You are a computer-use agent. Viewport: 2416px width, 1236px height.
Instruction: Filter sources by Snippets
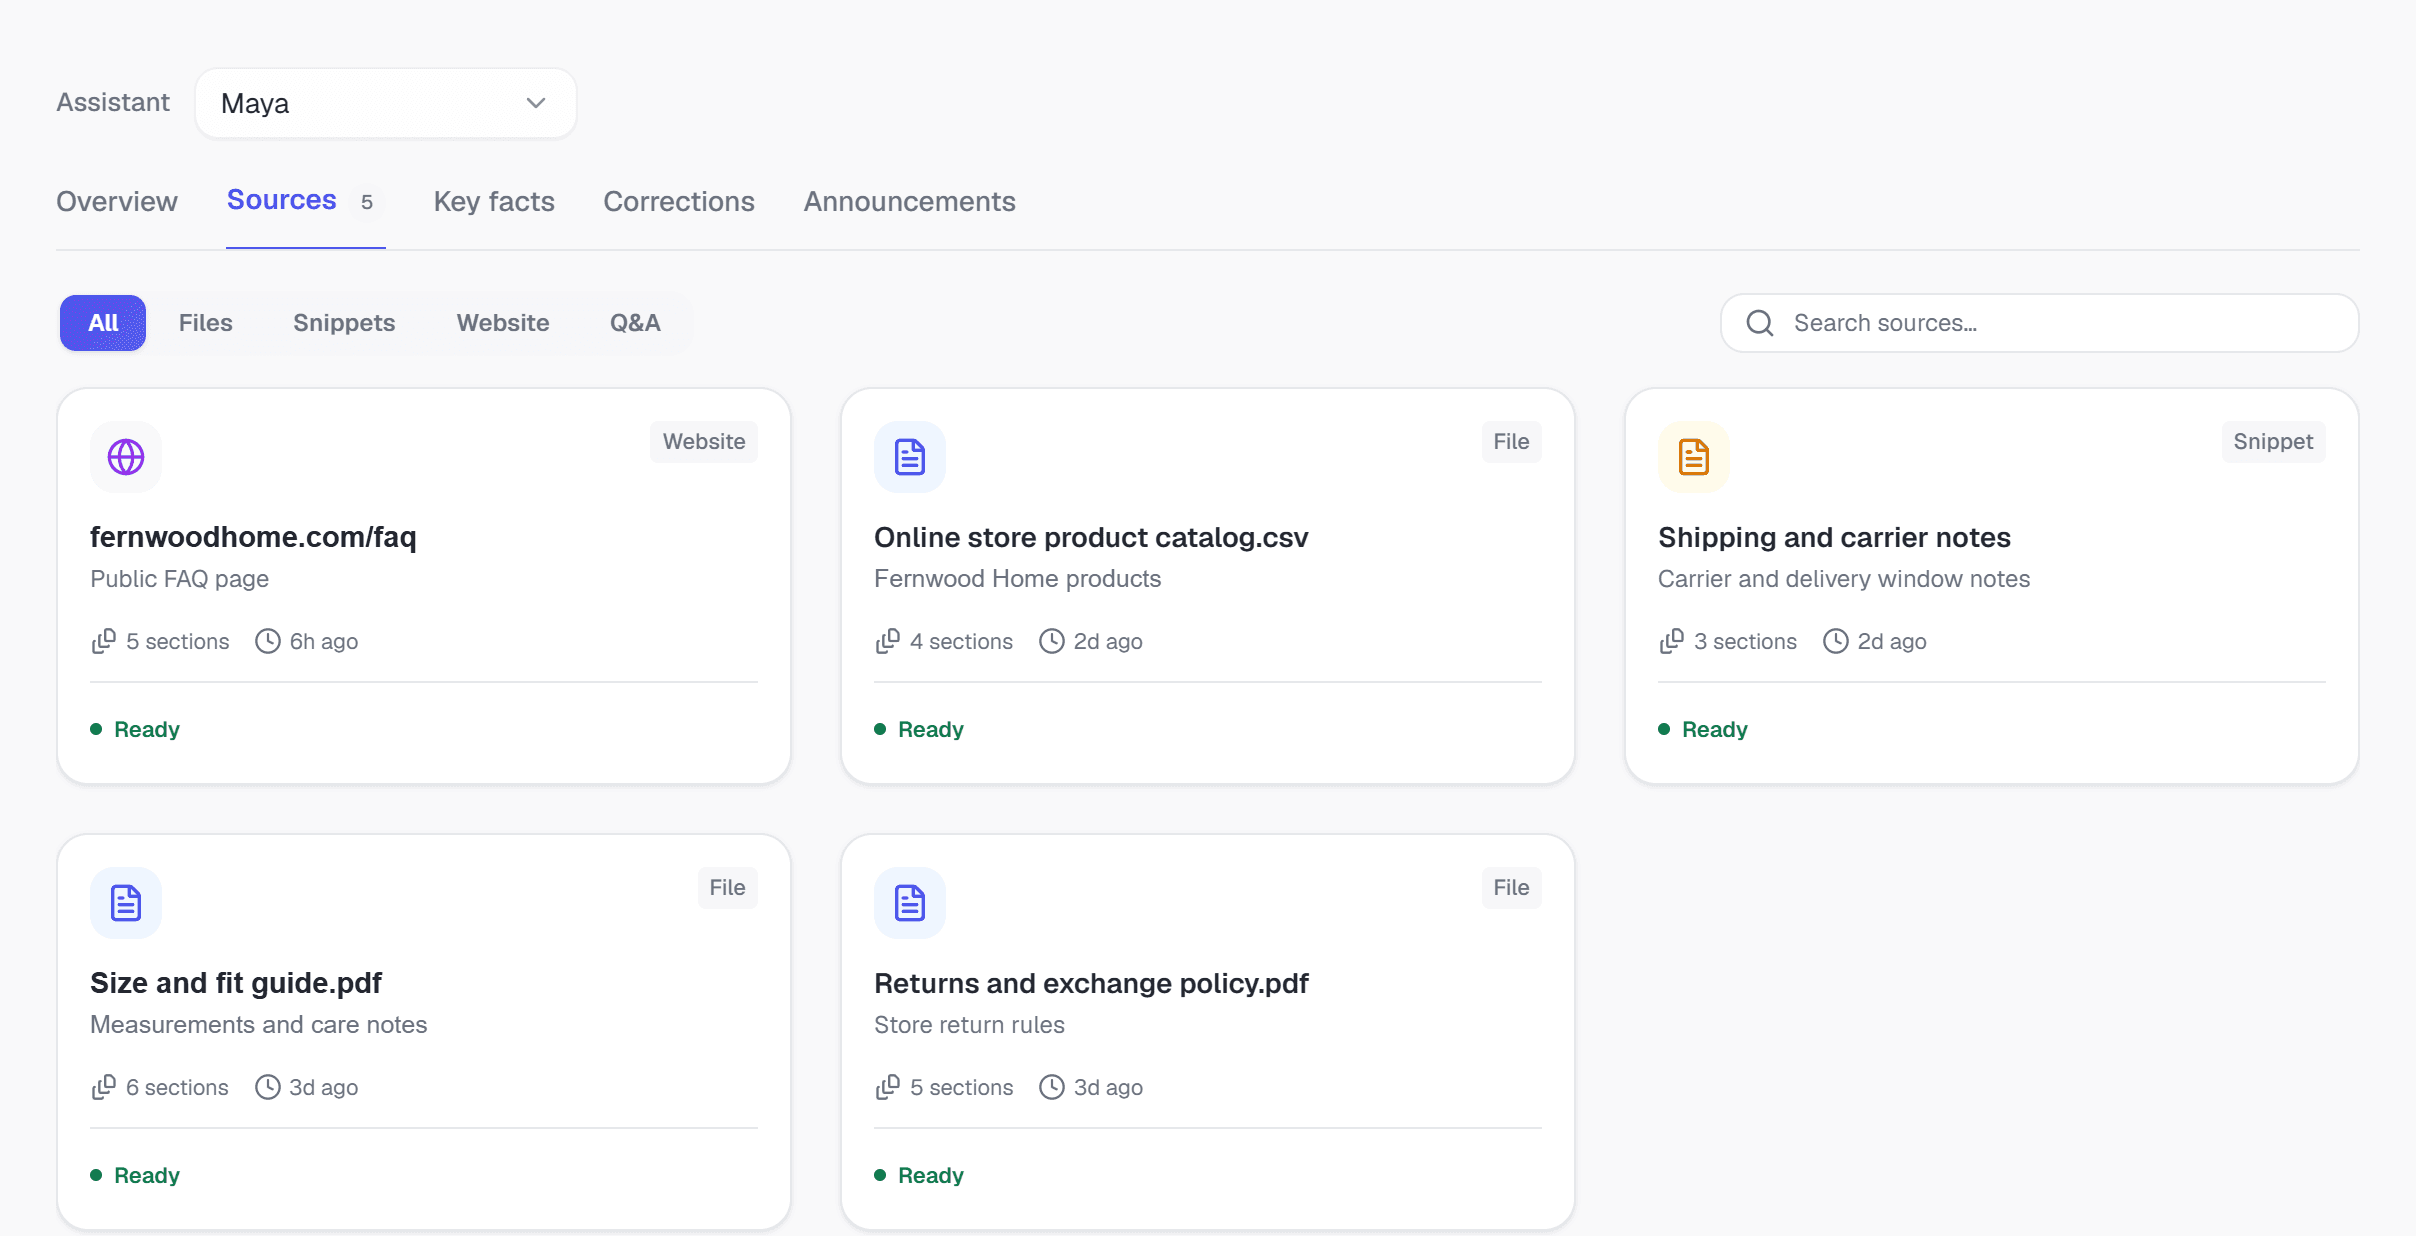[x=344, y=323]
